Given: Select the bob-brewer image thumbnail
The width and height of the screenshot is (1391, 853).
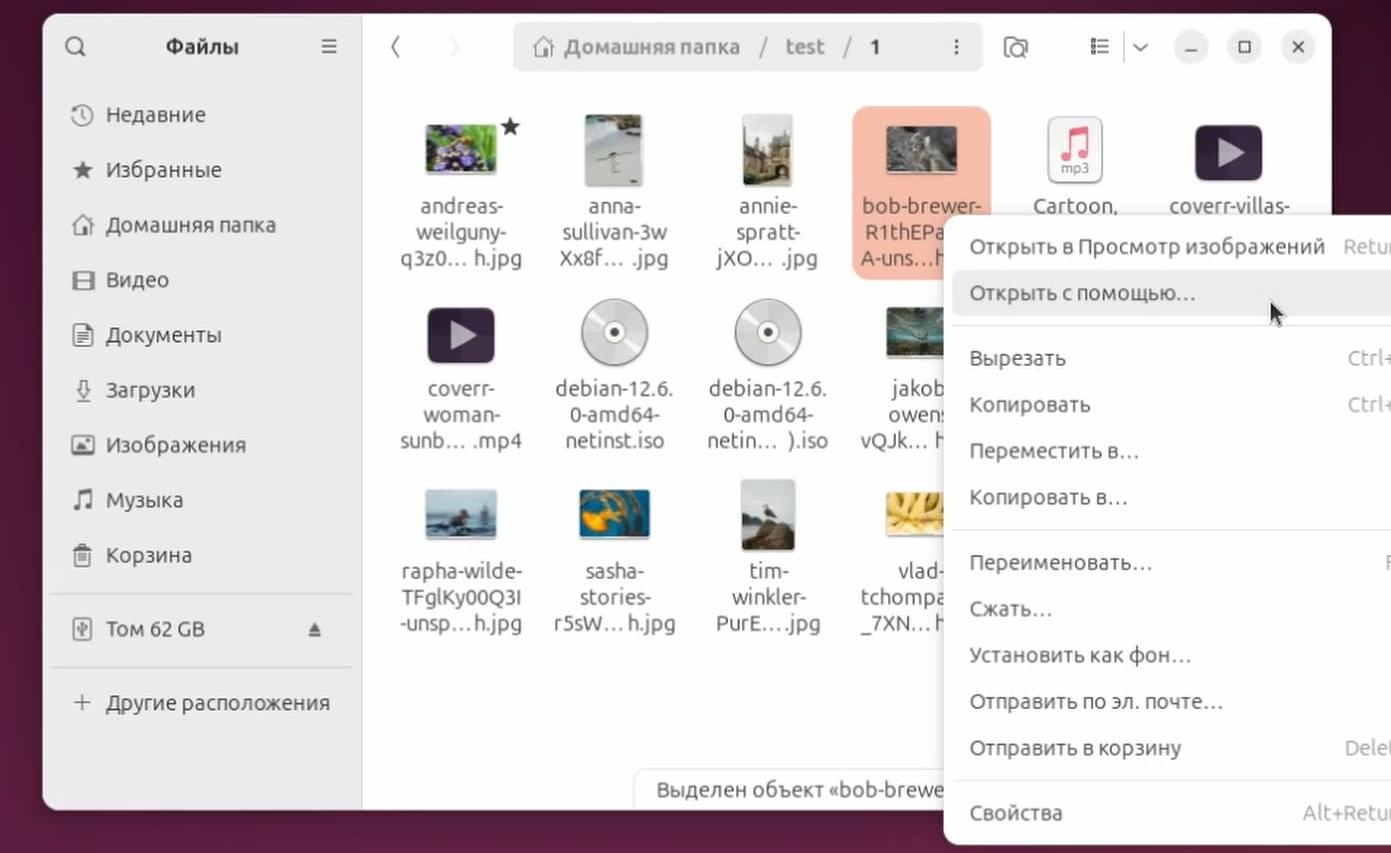Looking at the screenshot, I should 921,149.
